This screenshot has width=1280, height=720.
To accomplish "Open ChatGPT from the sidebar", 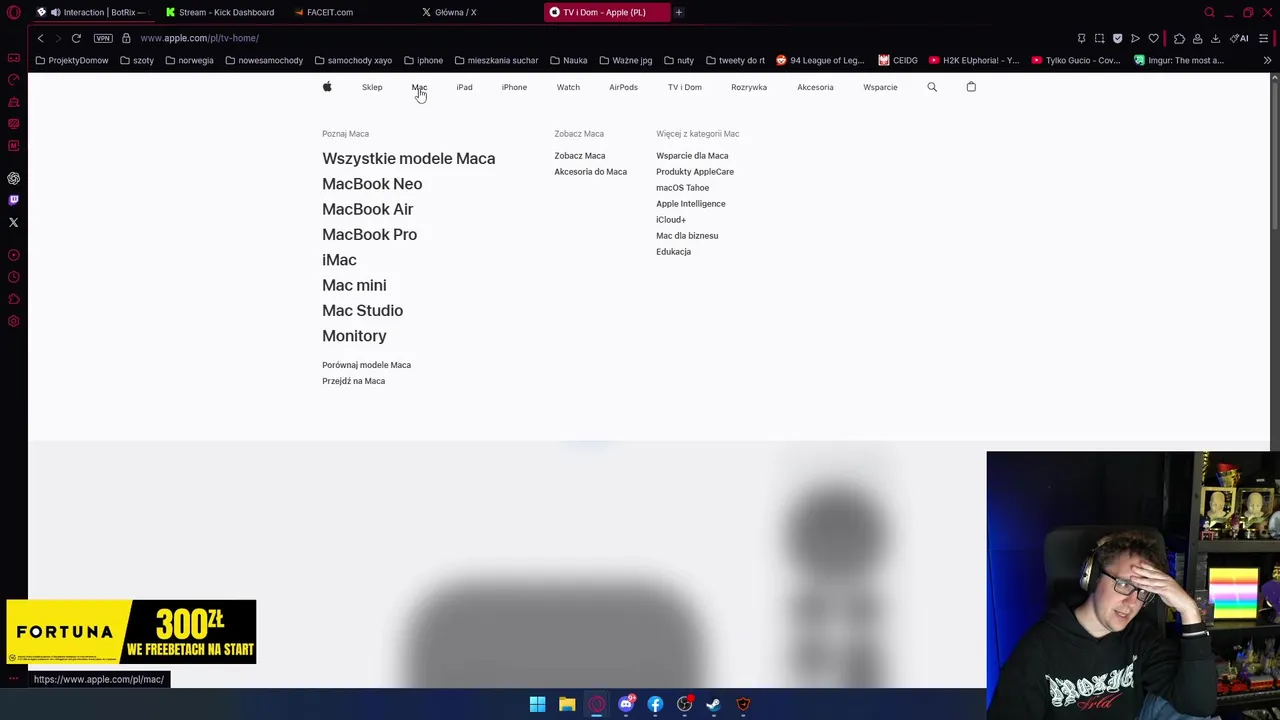I will coord(13,178).
